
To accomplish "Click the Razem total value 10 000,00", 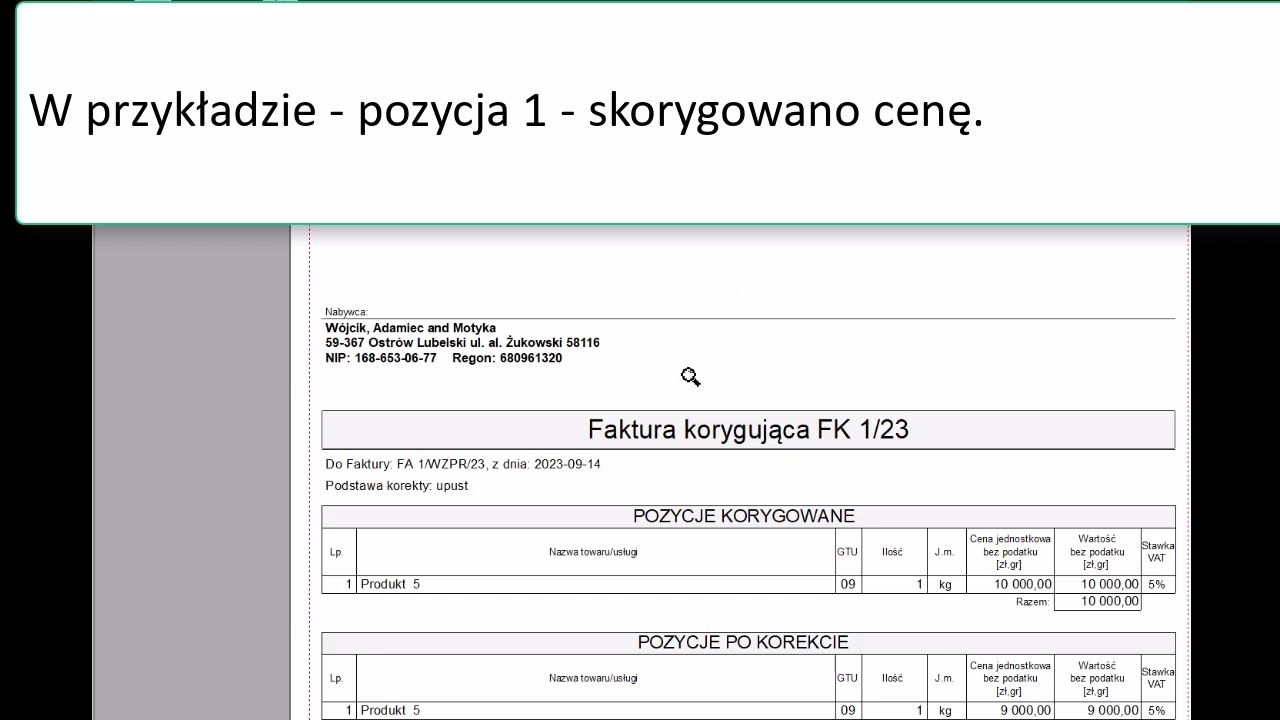I will coord(1110,601).
